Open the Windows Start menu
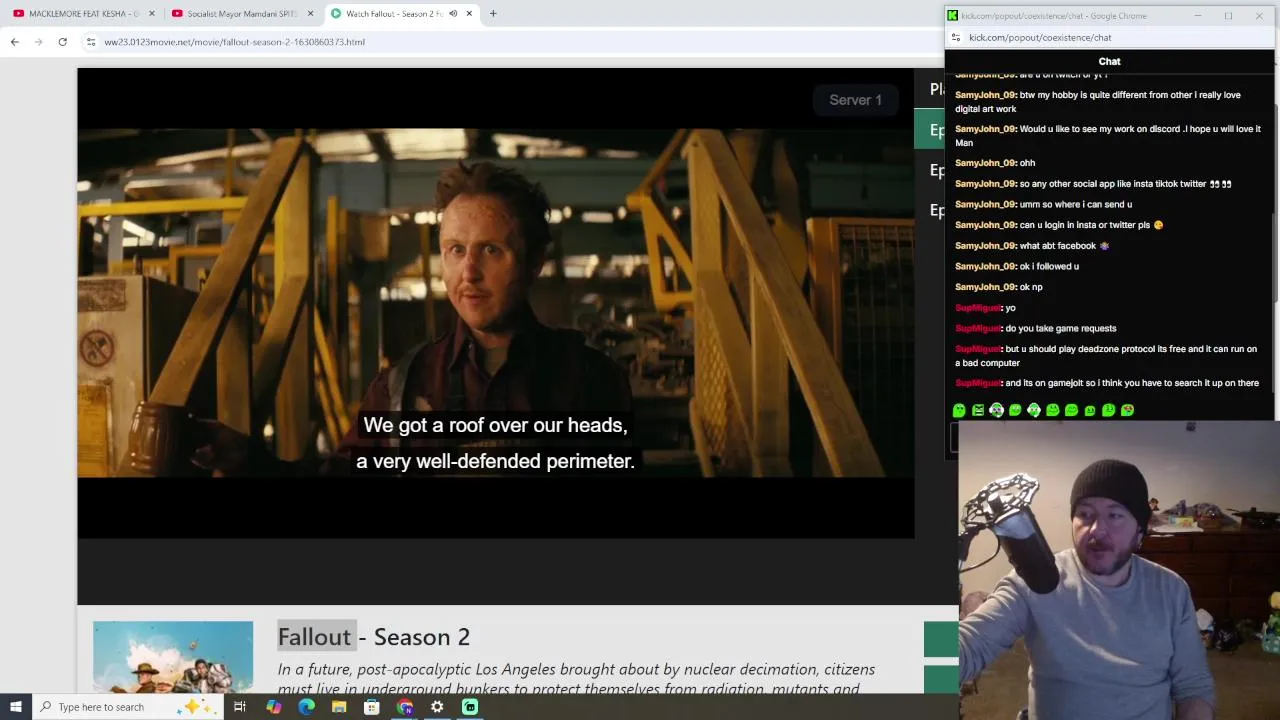Viewport: 1280px width, 720px height. pyautogui.click(x=16, y=707)
